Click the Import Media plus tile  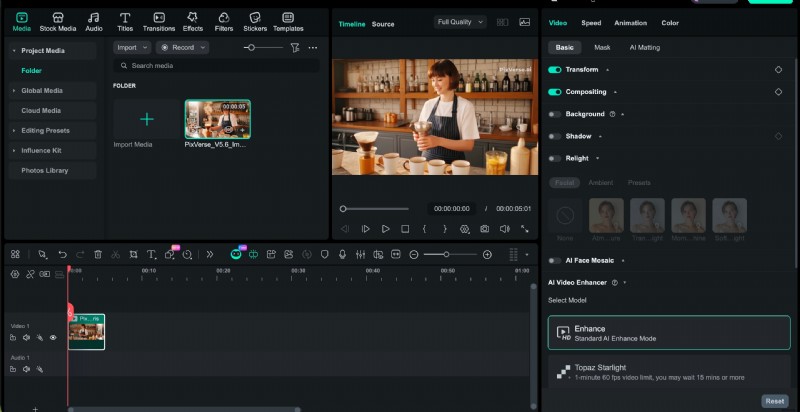(146, 119)
